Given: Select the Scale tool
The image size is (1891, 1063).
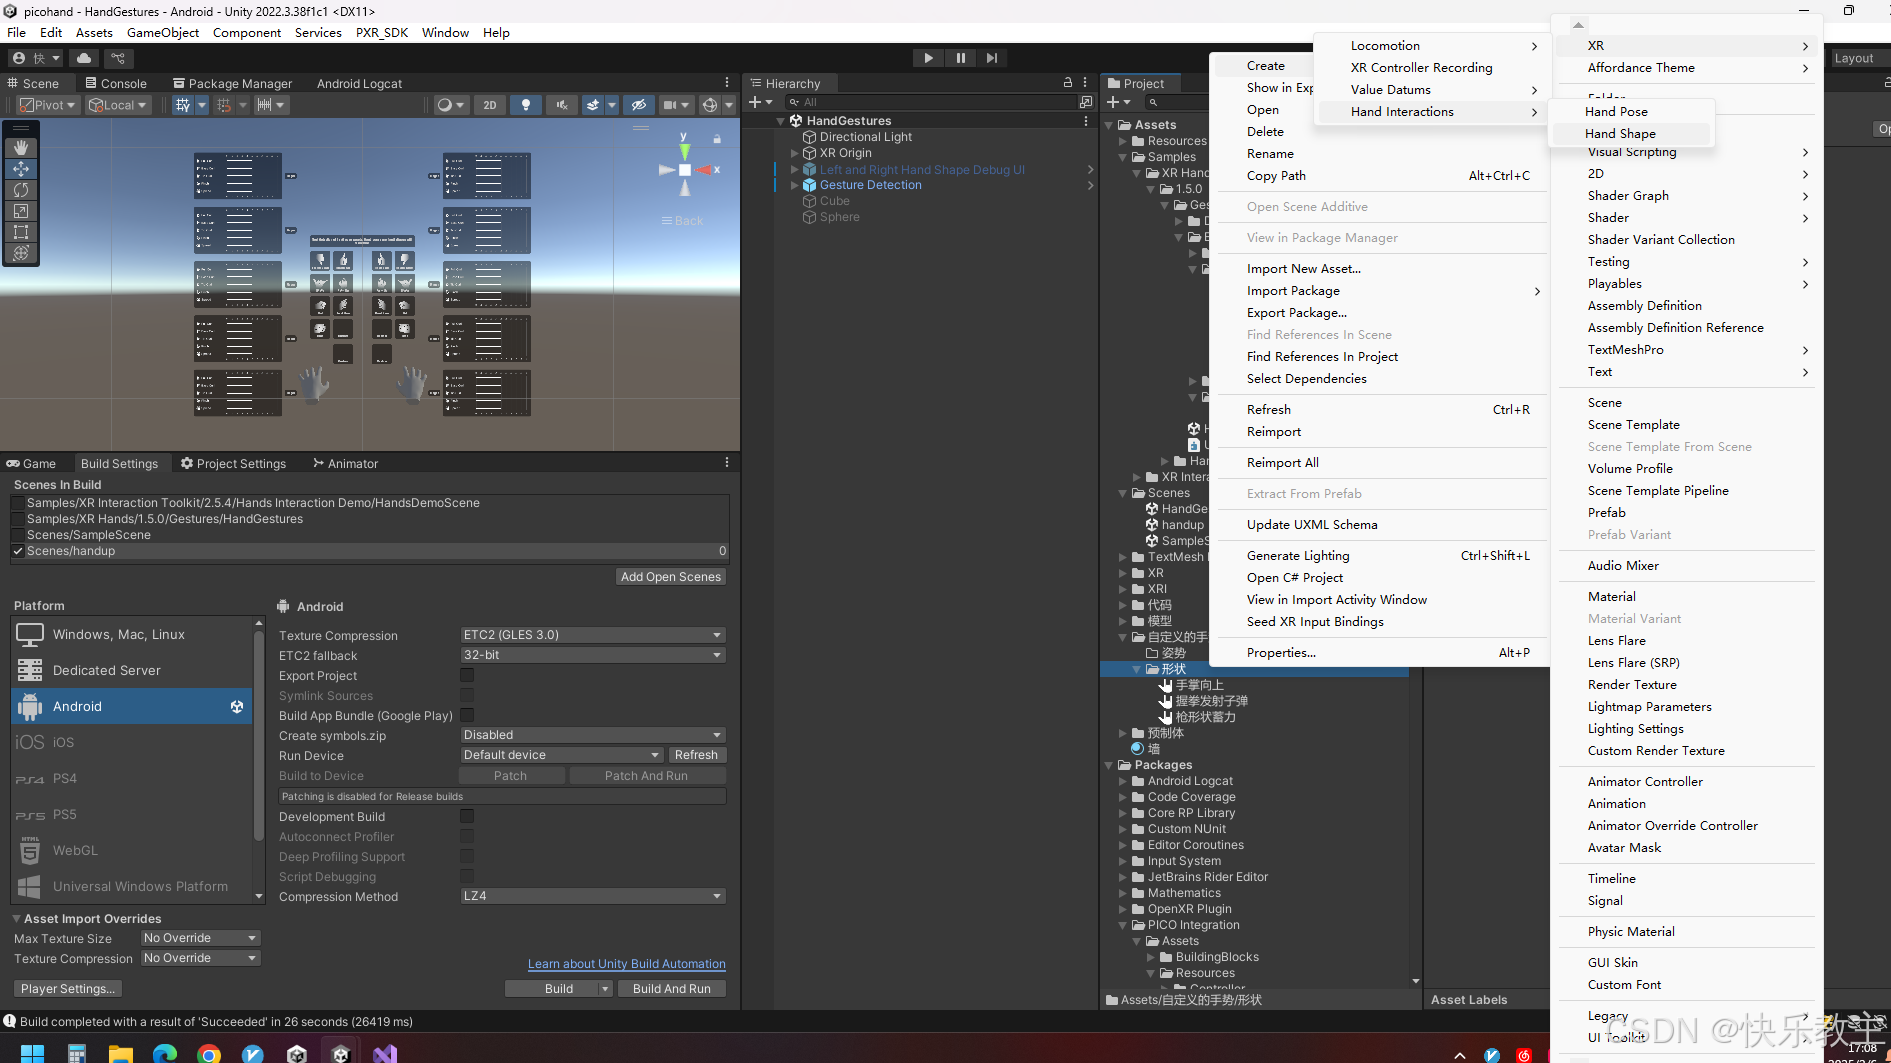Looking at the screenshot, I should [21, 211].
